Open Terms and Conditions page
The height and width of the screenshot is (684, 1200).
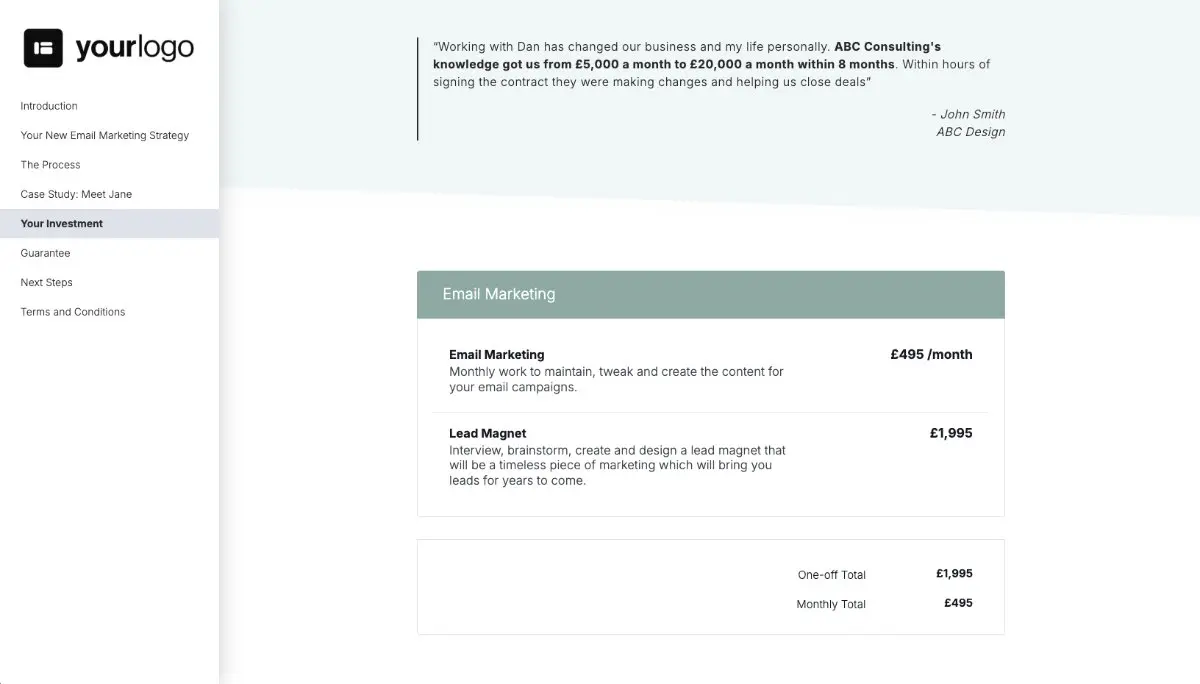pos(72,311)
